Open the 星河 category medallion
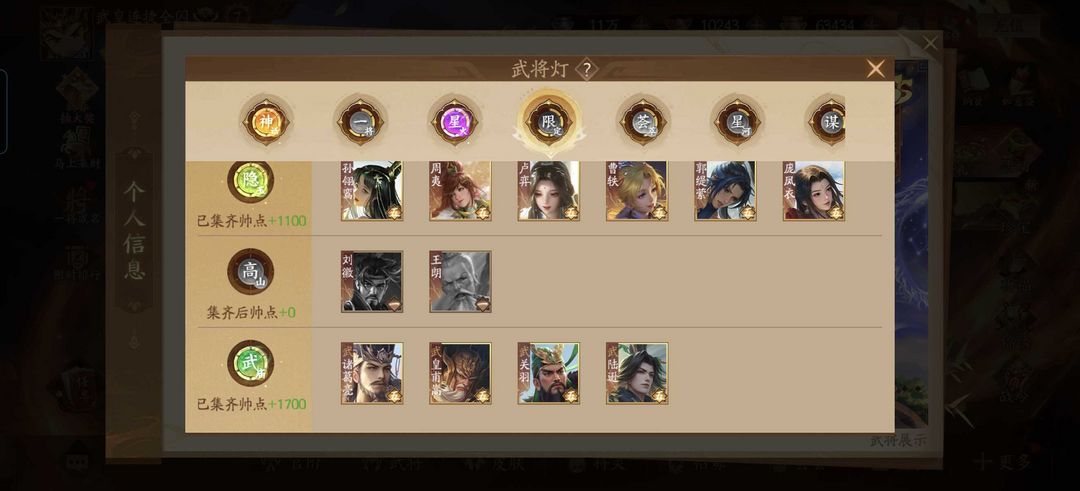This screenshot has width=1080, height=491. point(738,122)
